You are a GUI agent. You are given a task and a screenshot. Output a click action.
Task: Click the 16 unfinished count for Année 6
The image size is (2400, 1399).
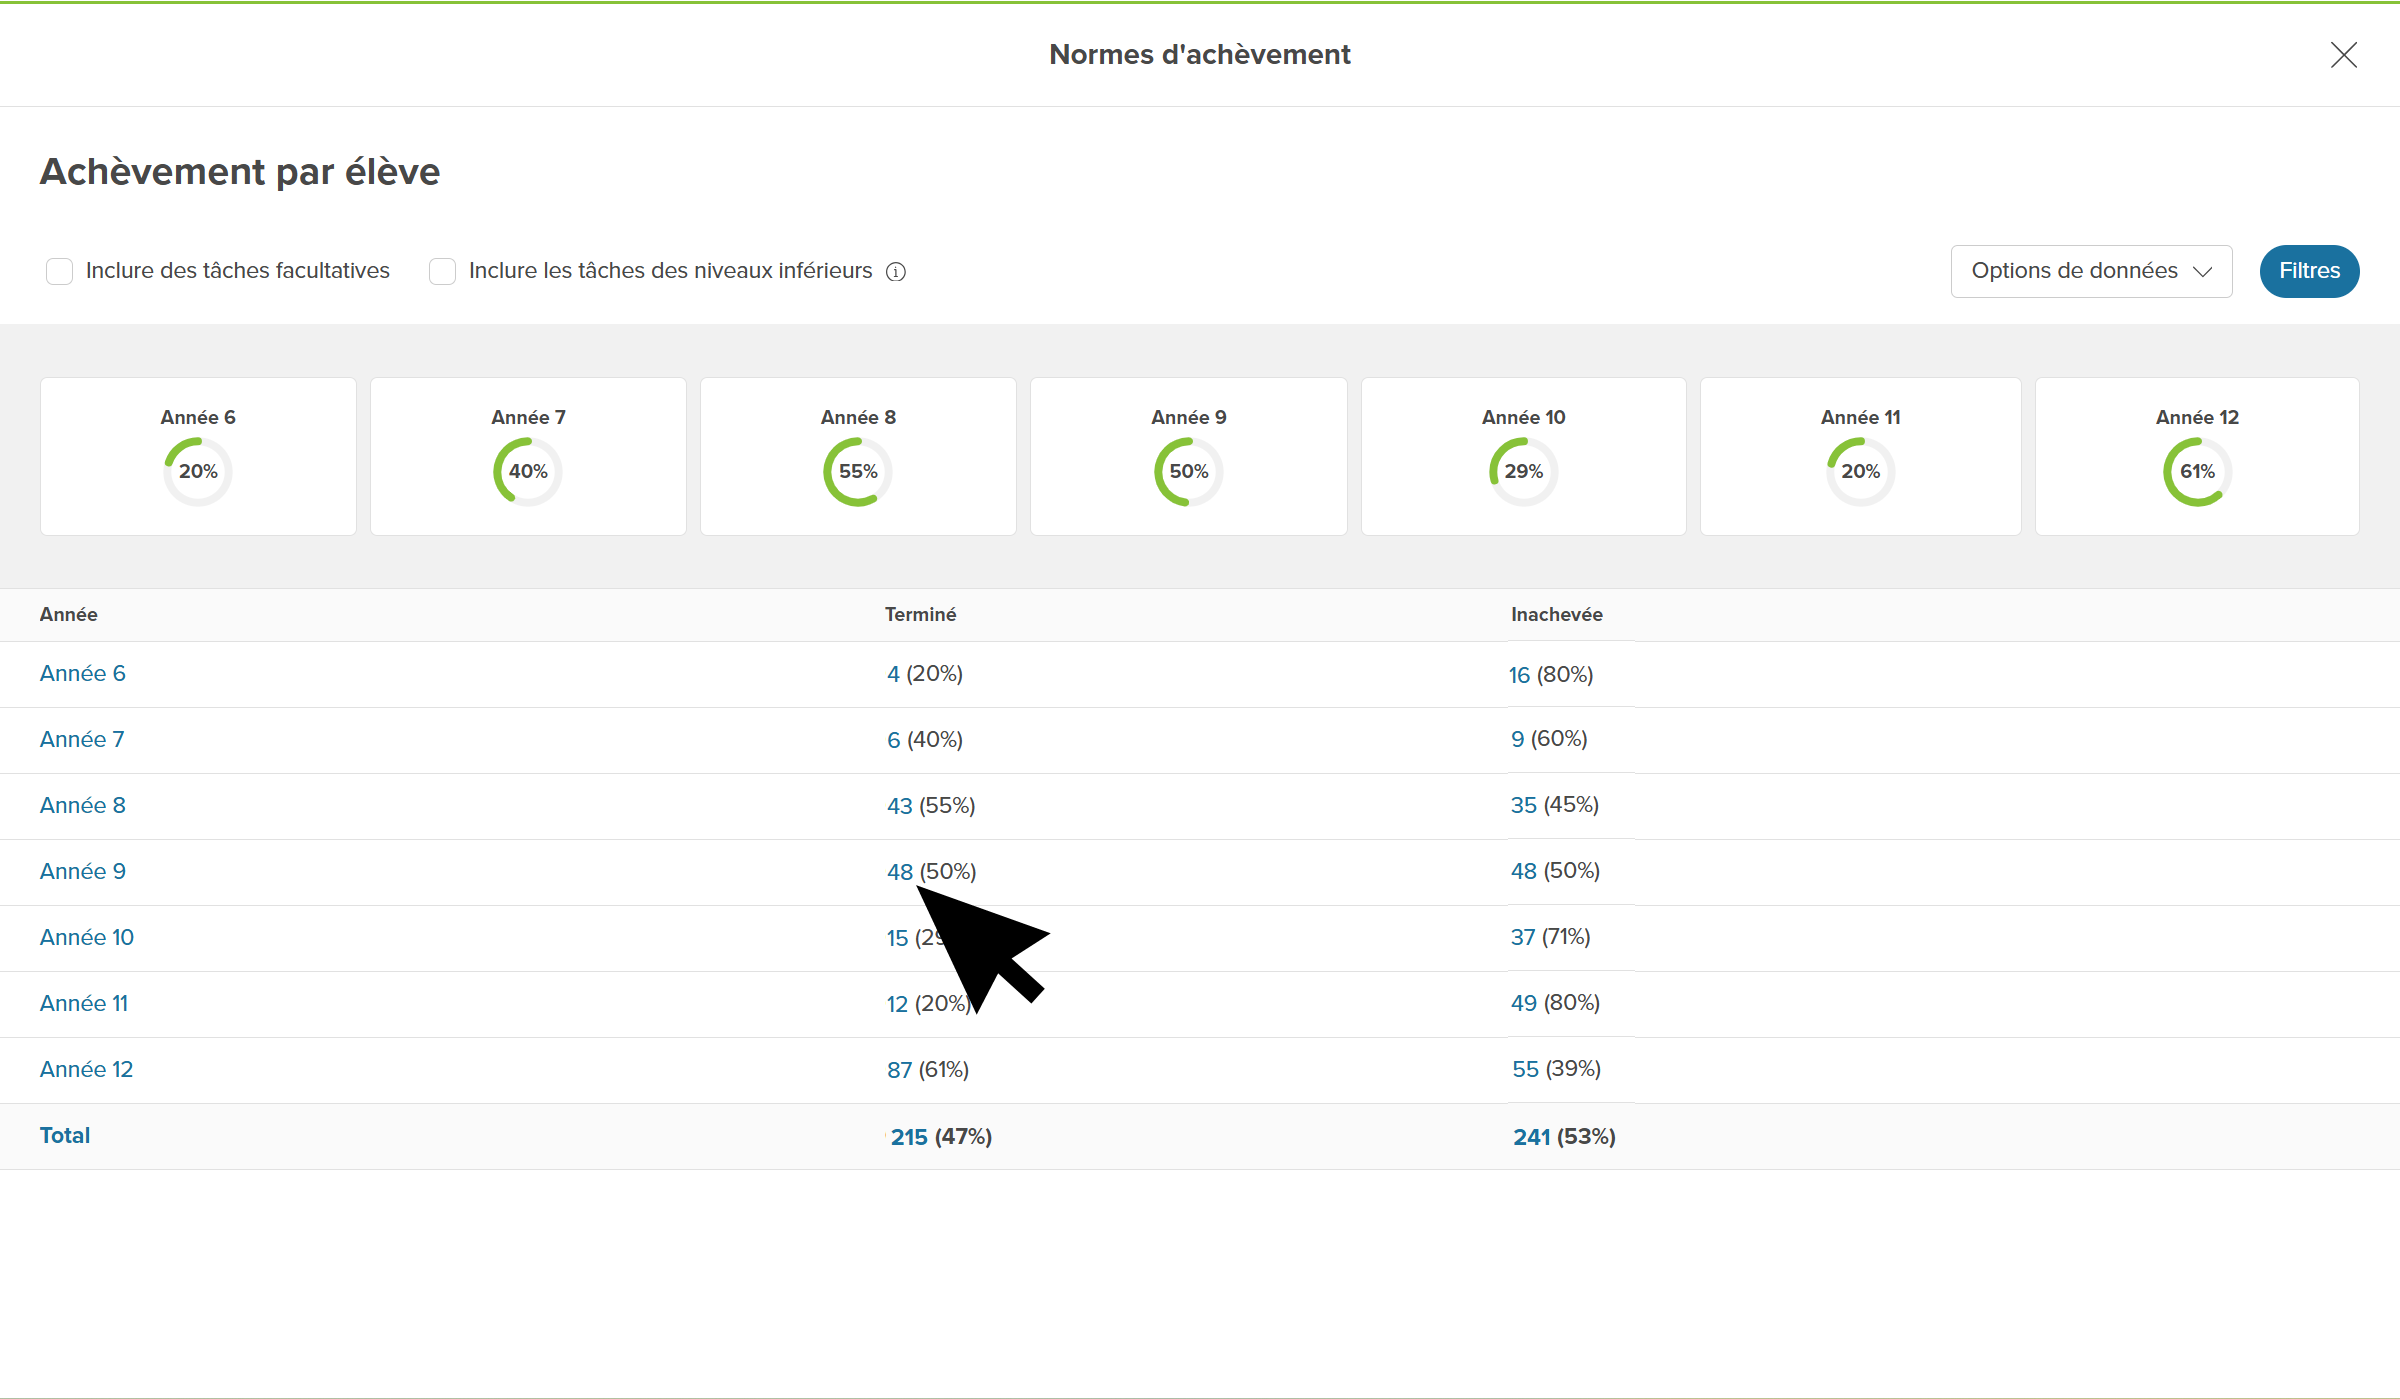tap(1519, 675)
